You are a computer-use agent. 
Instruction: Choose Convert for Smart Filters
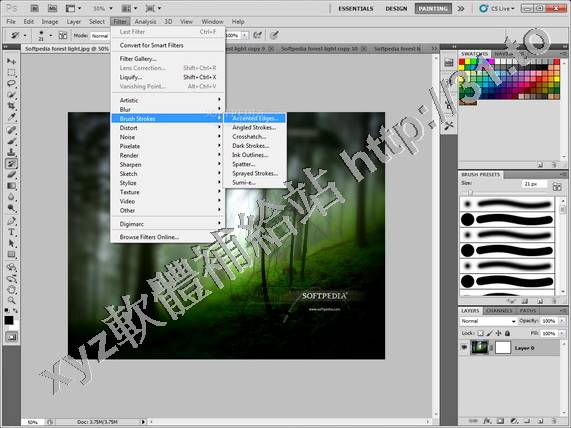click(168, 45)
